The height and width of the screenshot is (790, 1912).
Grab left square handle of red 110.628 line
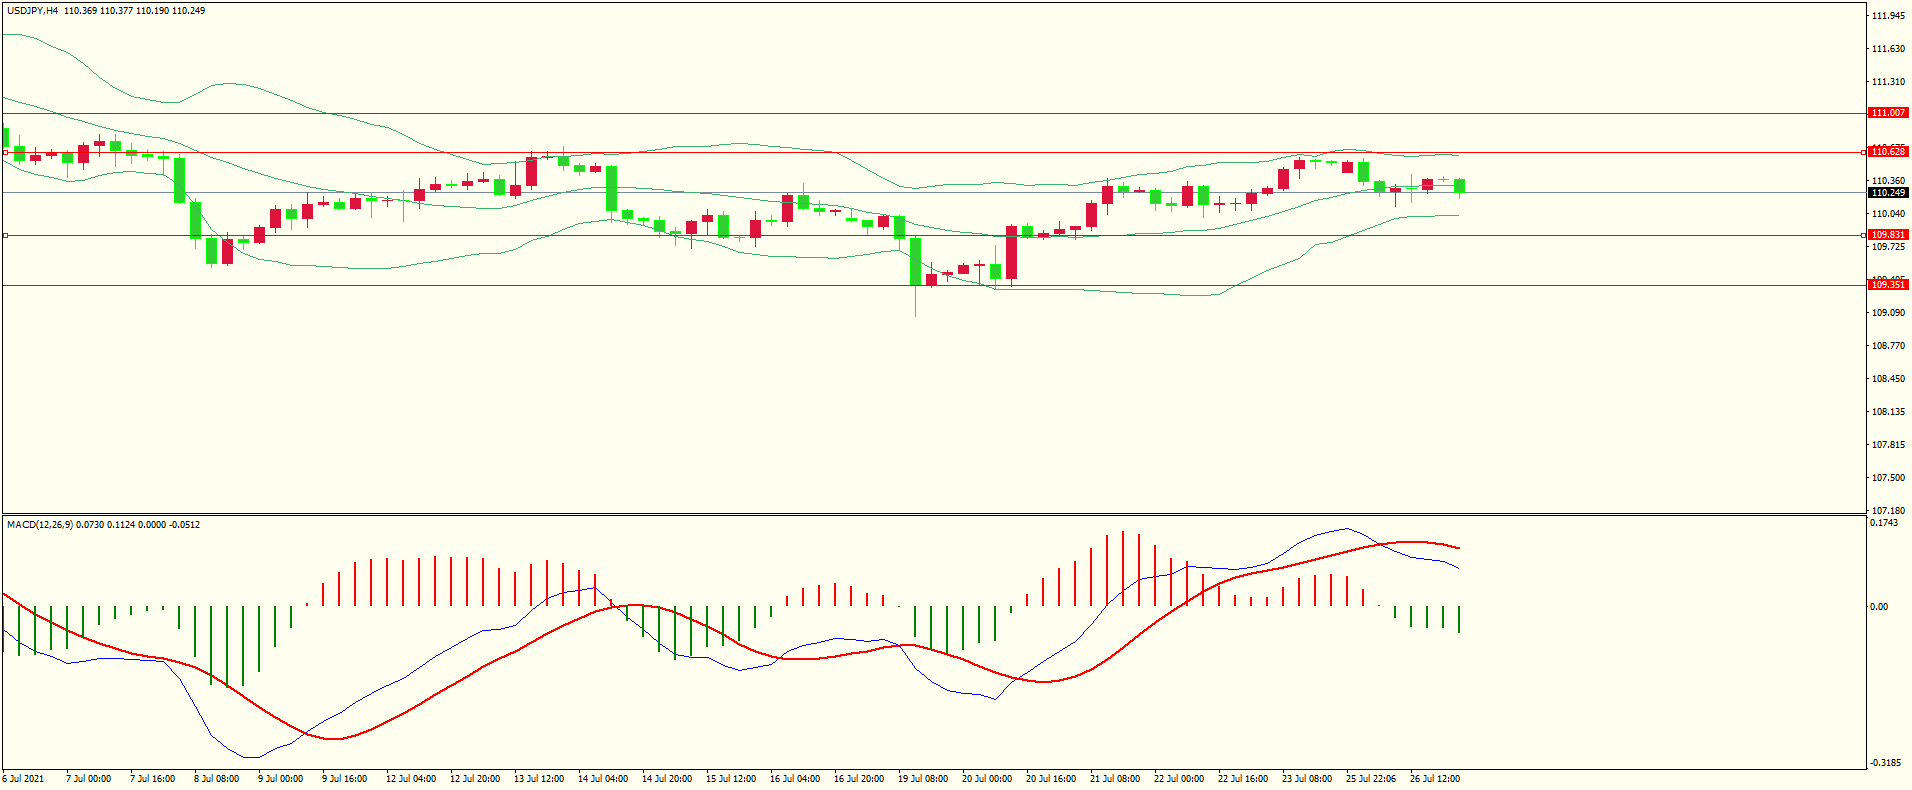tap(5, 153)
